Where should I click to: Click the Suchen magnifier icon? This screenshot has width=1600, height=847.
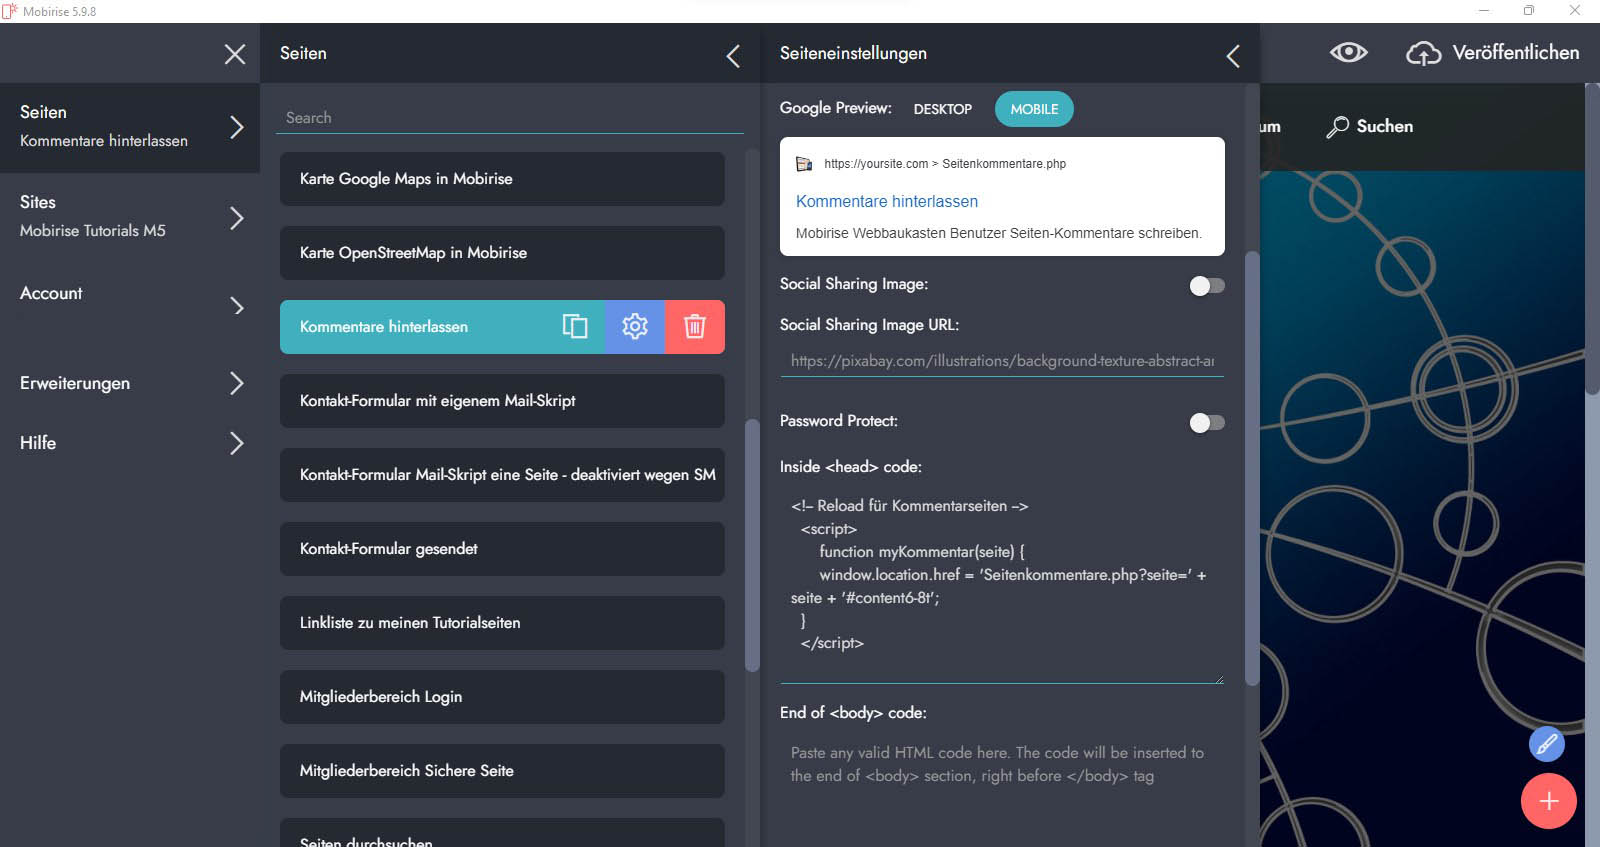[x=1337, y=127]
